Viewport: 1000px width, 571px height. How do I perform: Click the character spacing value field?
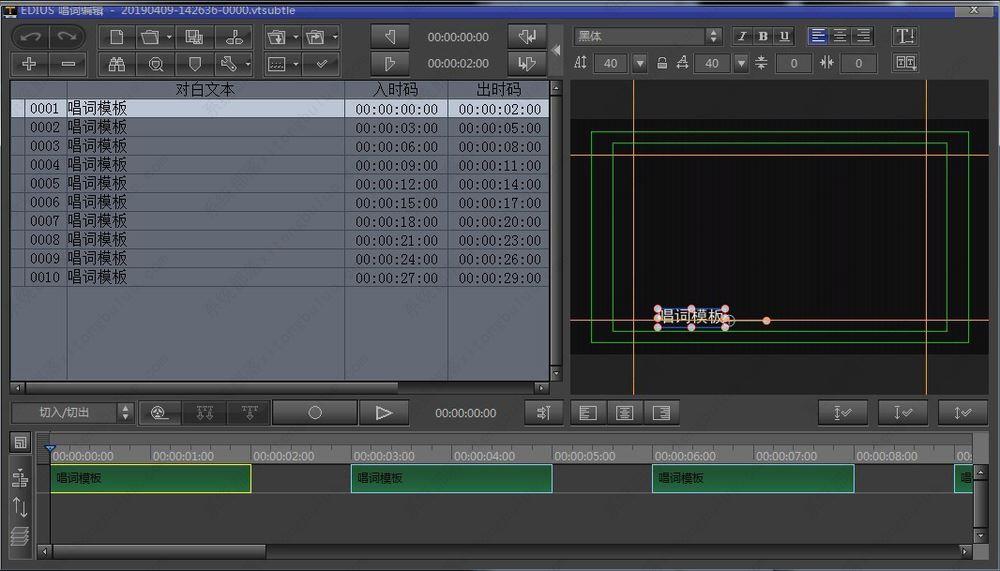point(858,63)
